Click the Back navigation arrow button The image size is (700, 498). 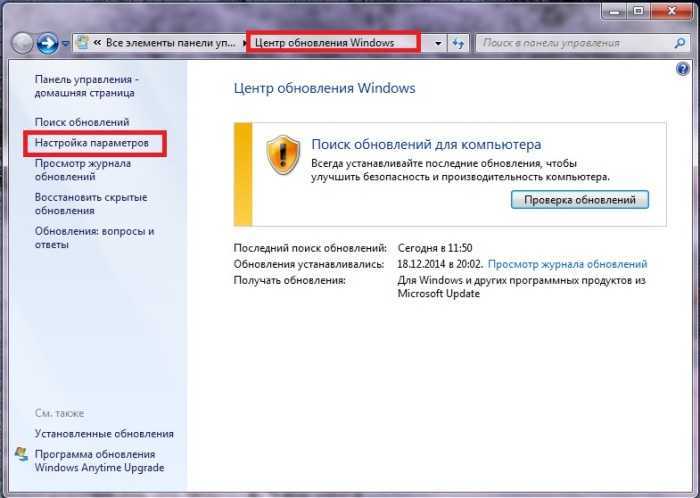pos(22,43)
